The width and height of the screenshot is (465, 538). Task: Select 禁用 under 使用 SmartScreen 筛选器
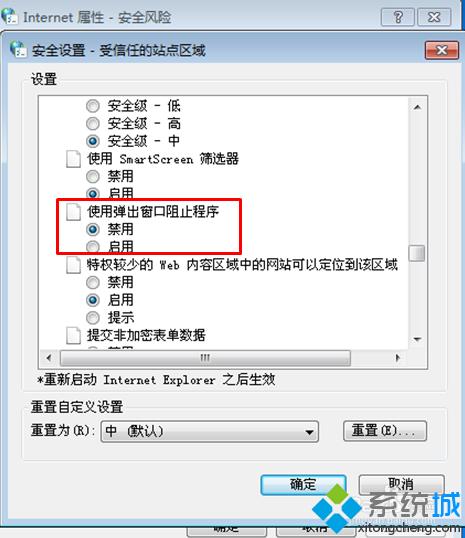[93, 177]
